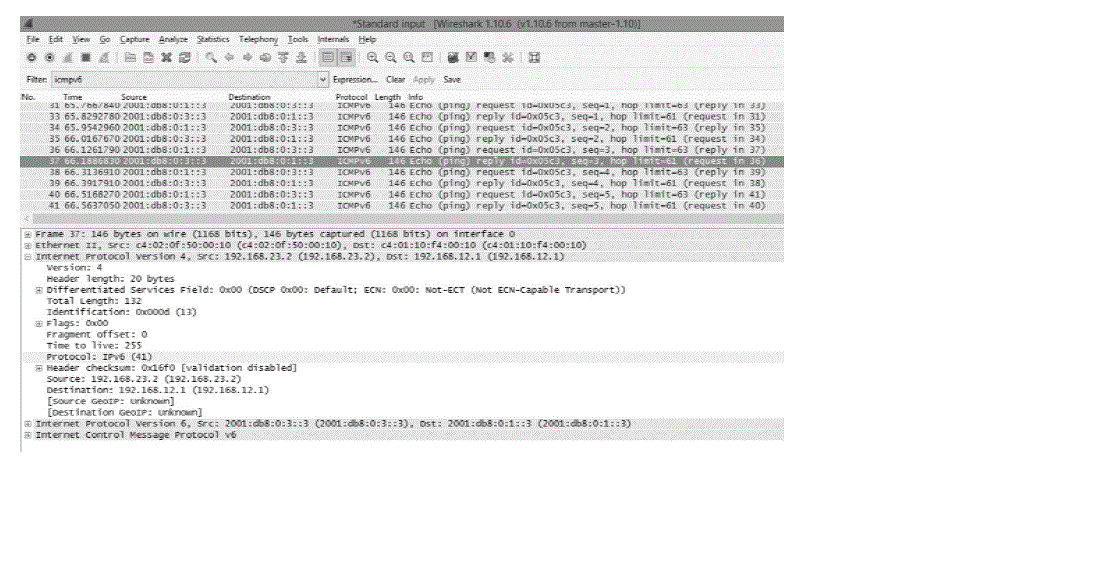Open the Statistics menu
The height and width of the screenshot is (574, 1095).
[212, 39]
